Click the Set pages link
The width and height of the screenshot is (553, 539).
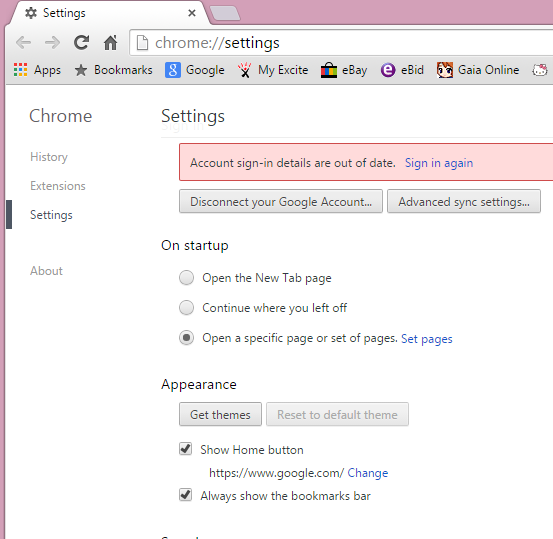[427, 339]
